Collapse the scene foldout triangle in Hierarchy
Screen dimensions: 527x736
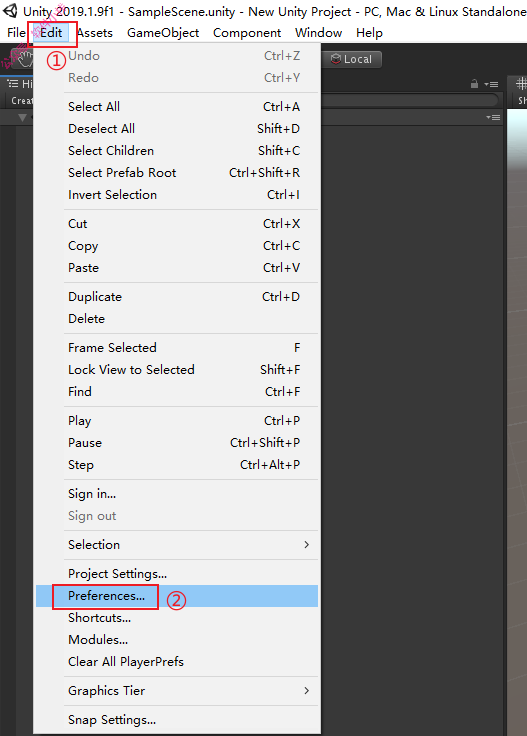(x=22, y=117)
